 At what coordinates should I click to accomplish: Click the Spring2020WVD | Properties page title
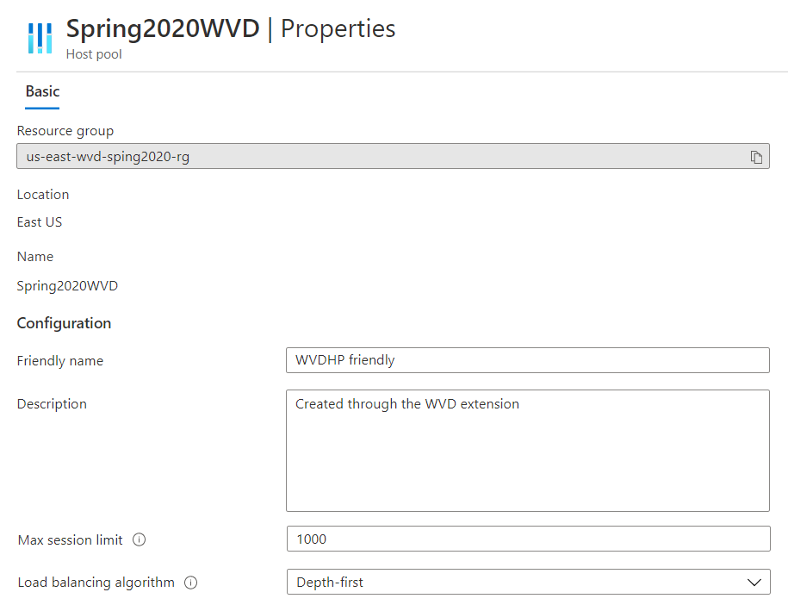(x=231, y=29)
